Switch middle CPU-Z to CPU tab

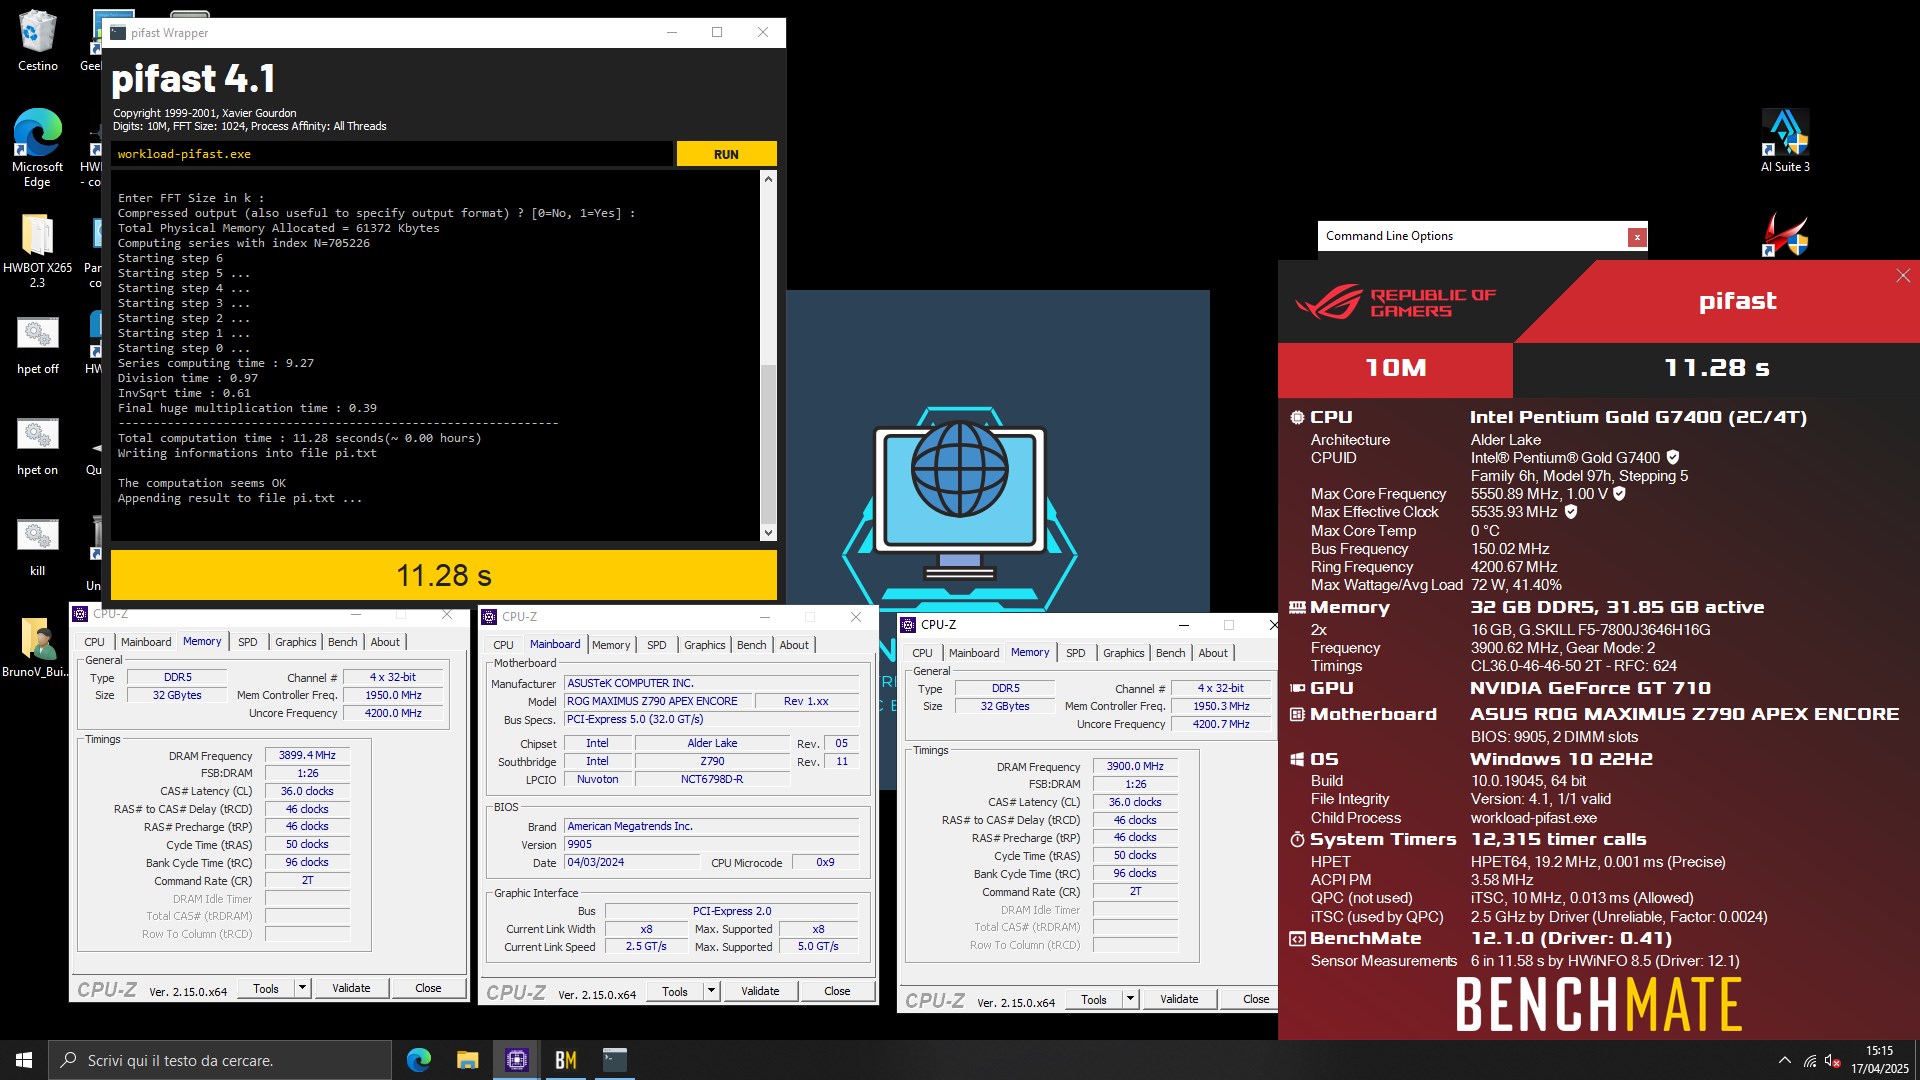[x=503, y=645]
